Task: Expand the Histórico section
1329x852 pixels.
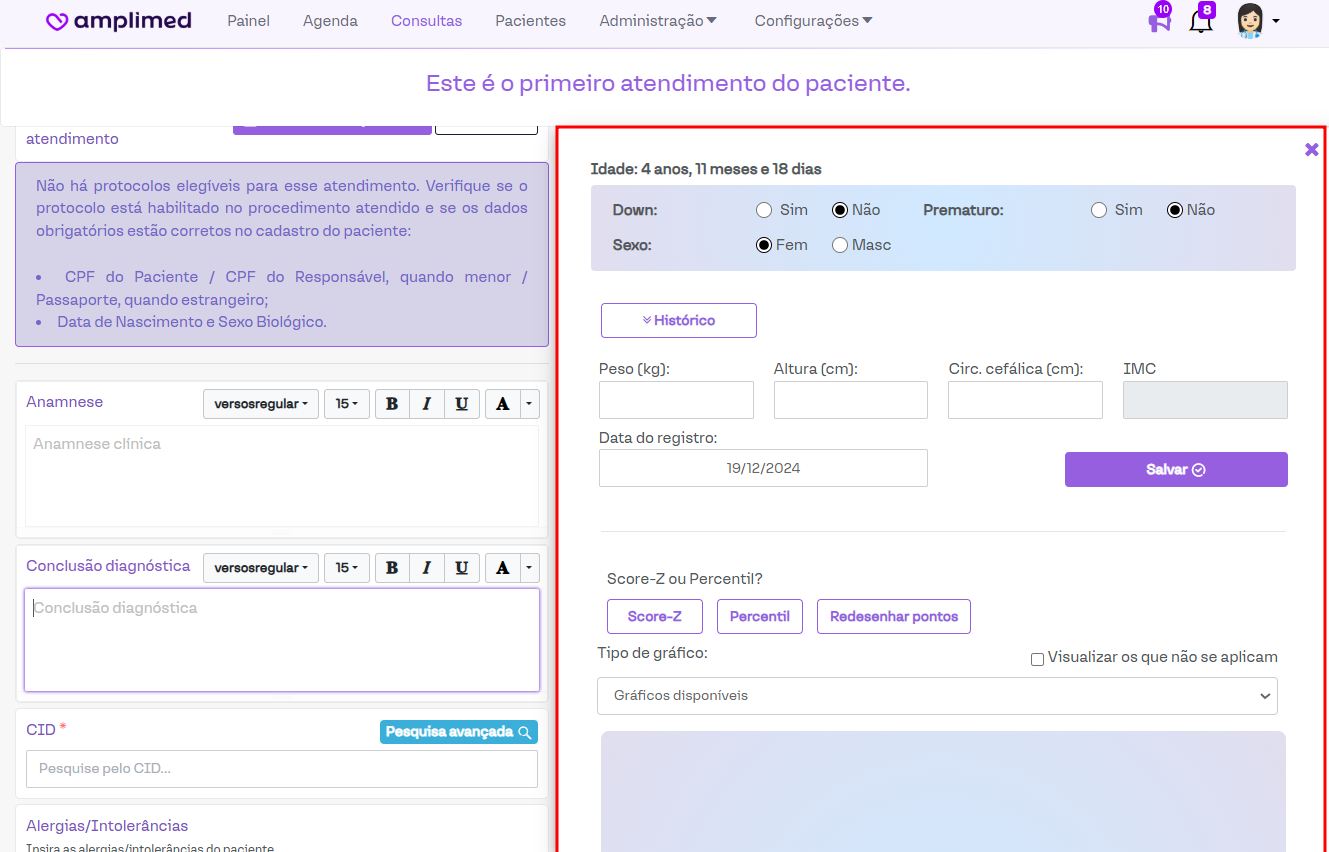Action: coord(678,320)
